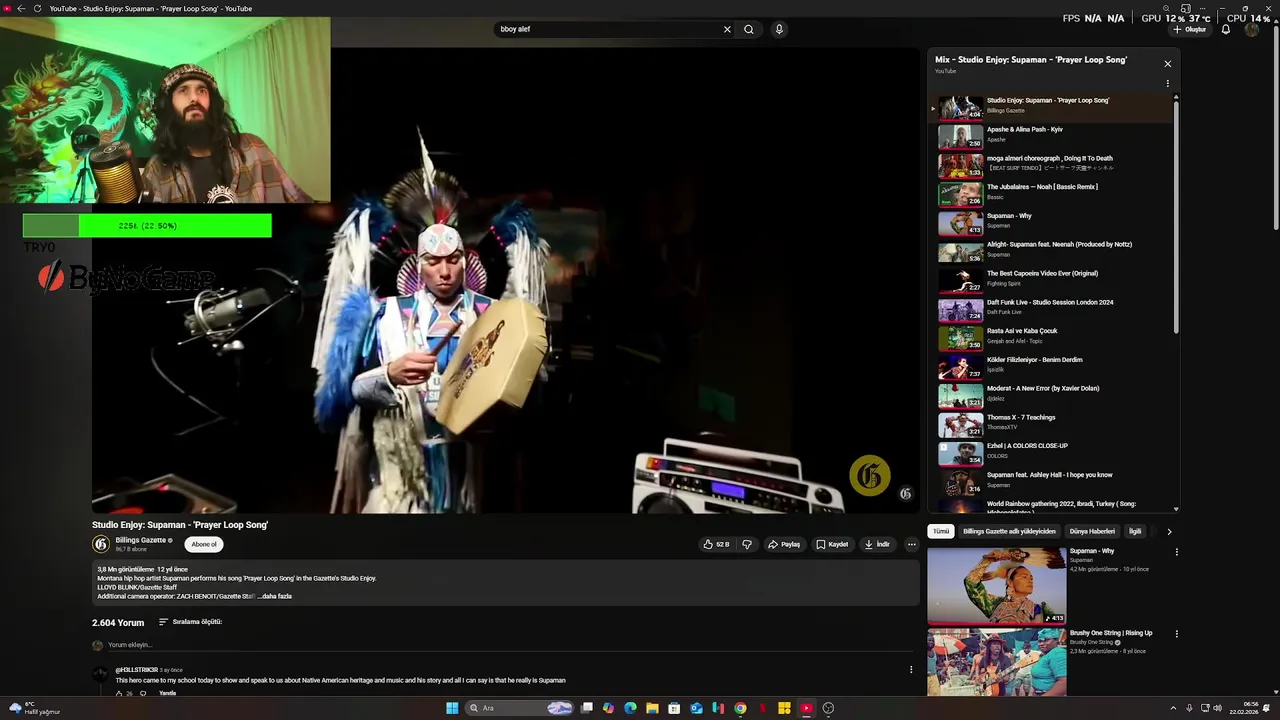Open the account avatar menu

coord(1252,30)
